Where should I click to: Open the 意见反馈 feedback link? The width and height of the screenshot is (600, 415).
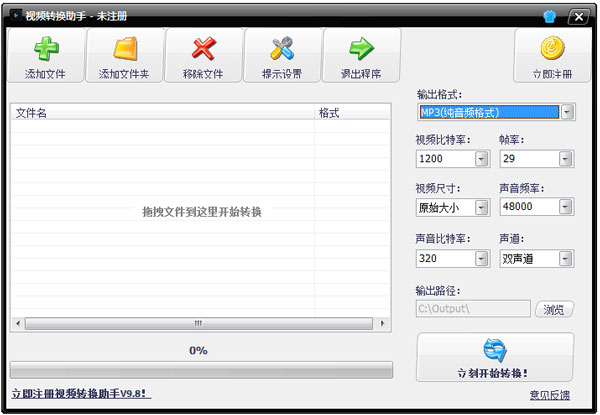(550, 395)
